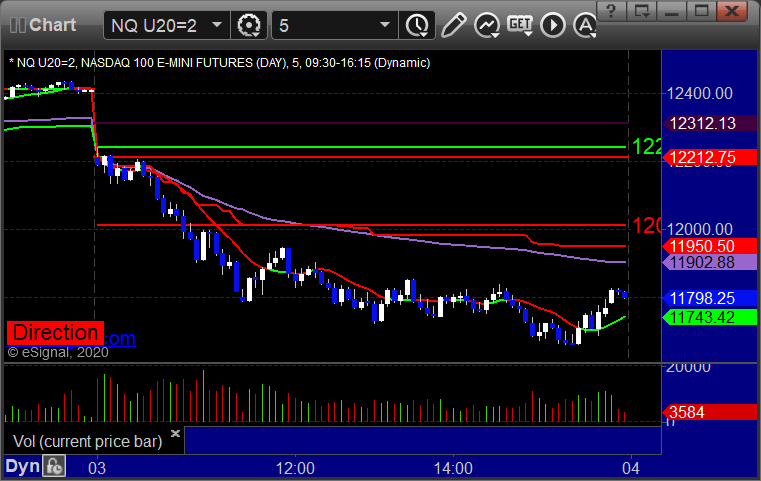This screenshot has width=761, height=481.
Task: Click the Direction red label
Action: tap(55, 333)
